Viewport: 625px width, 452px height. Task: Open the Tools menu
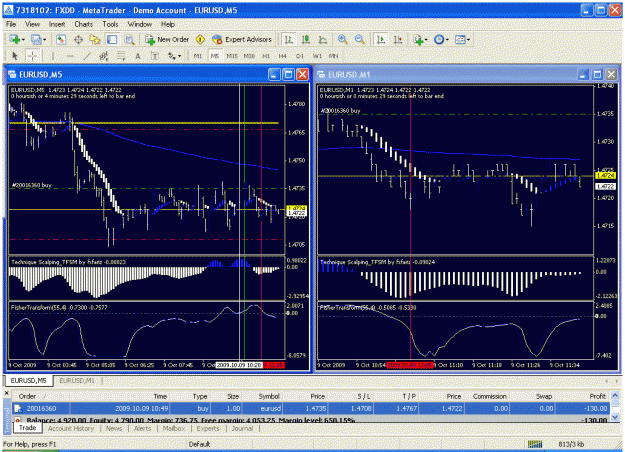point(110,24)
